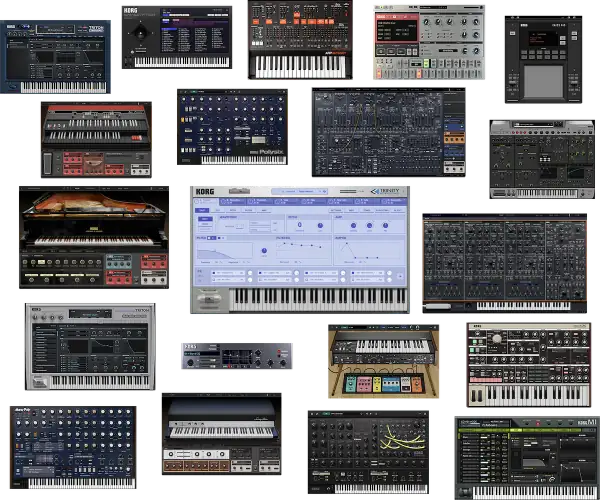The height and width of the screenshot is (500, 600).
Task: Open the four-panel PS-3300 screenshot
Action: tap(505, 263)
